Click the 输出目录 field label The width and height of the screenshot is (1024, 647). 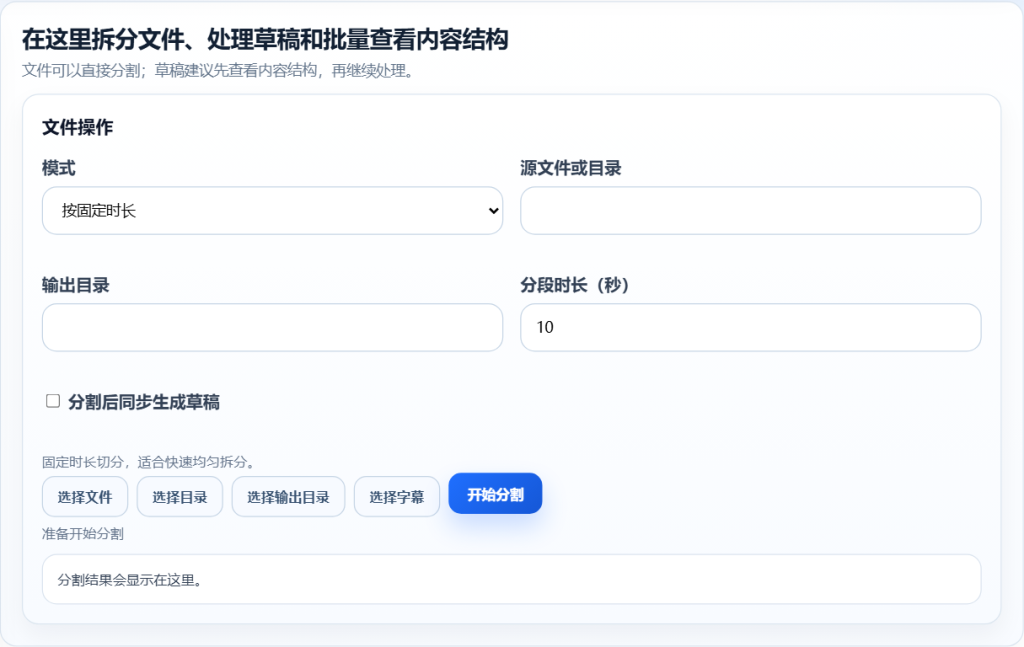(75, 285)
